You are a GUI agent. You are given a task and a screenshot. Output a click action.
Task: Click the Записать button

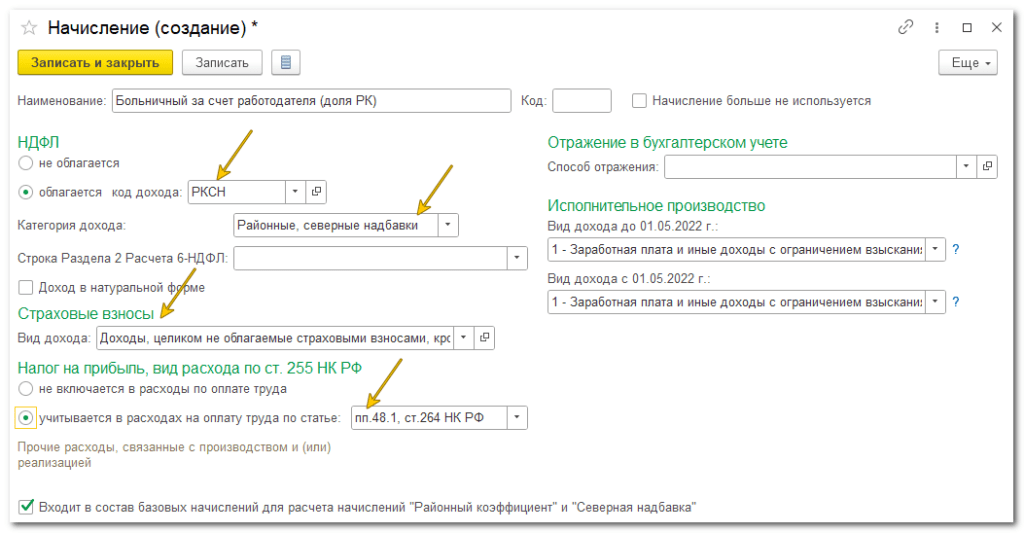click(222, 63)
